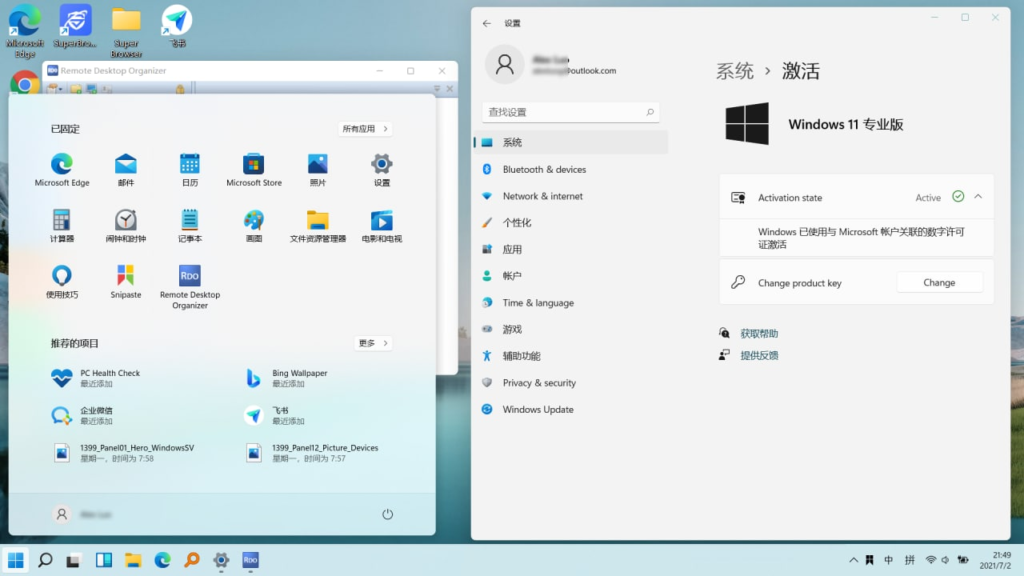The image size is (1024, 576).
Task: Open Network & internet settings
Action: pyautogui.click(x=571, y=196)
